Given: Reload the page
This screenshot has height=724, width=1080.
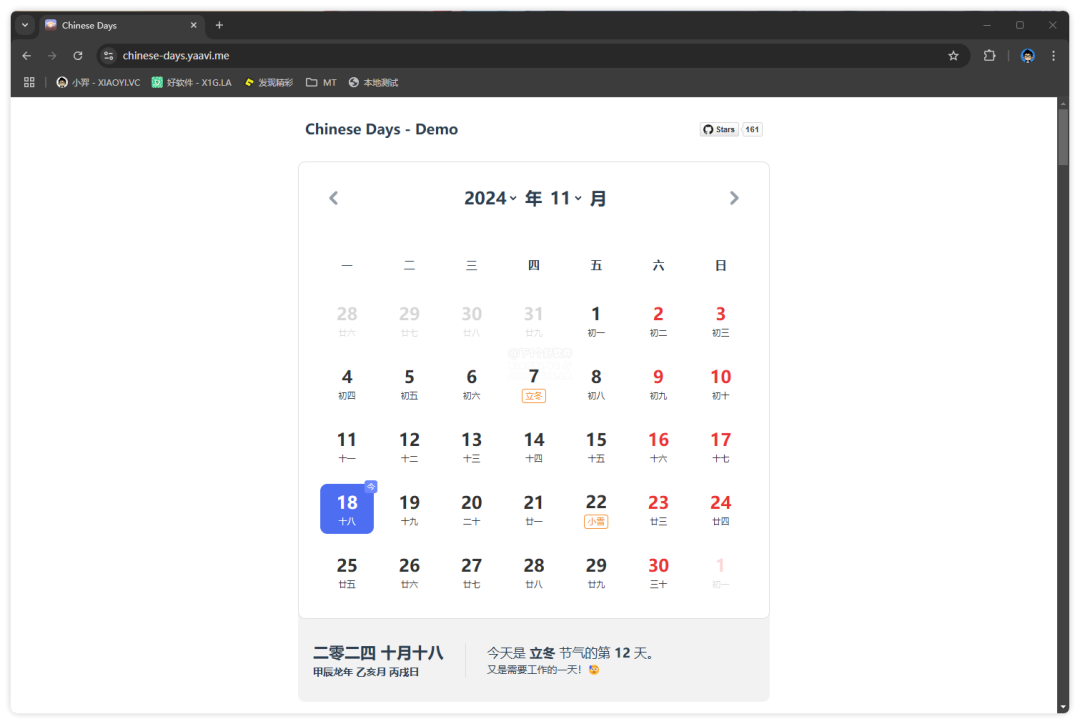Looking at the screenshot, I should 78,56.
